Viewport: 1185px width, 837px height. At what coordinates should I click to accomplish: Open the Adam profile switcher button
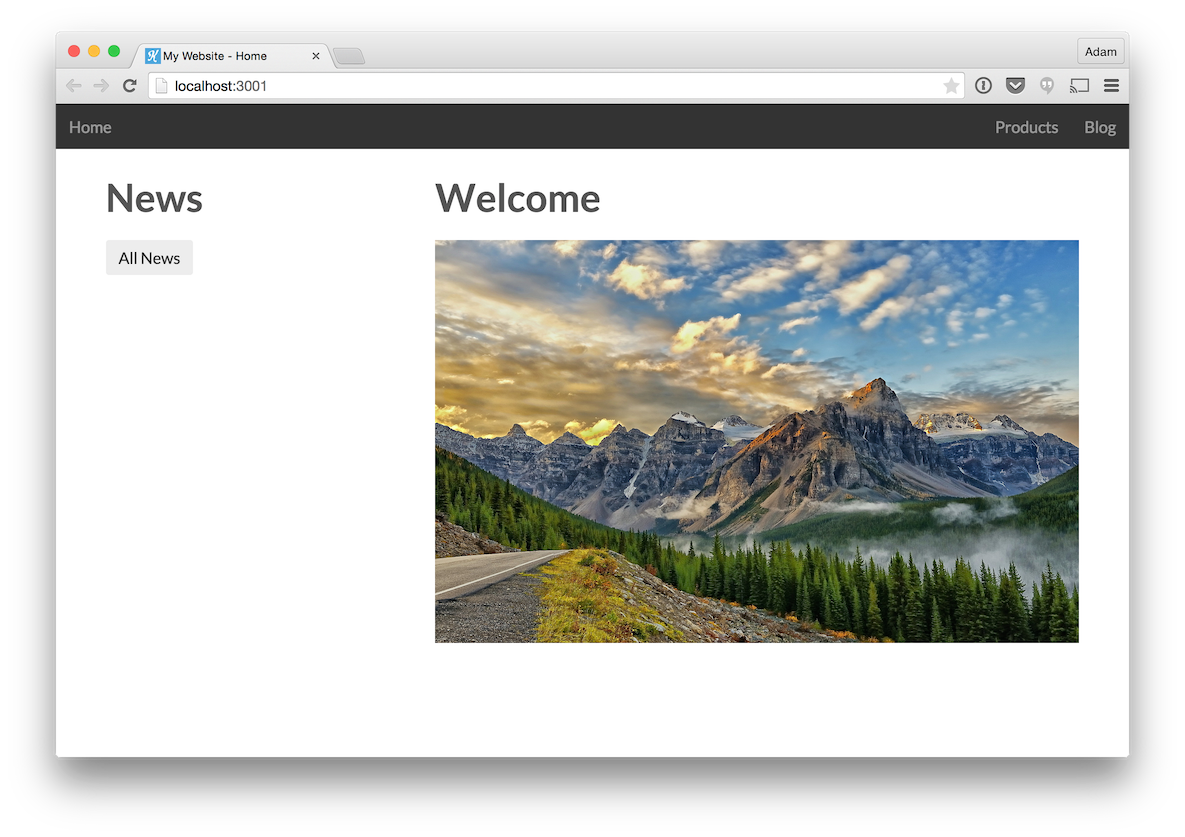coord(1100,52)
